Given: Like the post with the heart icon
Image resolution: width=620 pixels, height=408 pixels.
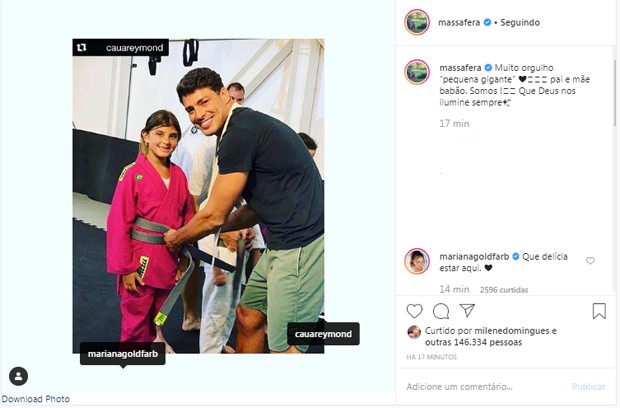Looking at the screenshot, I should pos(414,311).
